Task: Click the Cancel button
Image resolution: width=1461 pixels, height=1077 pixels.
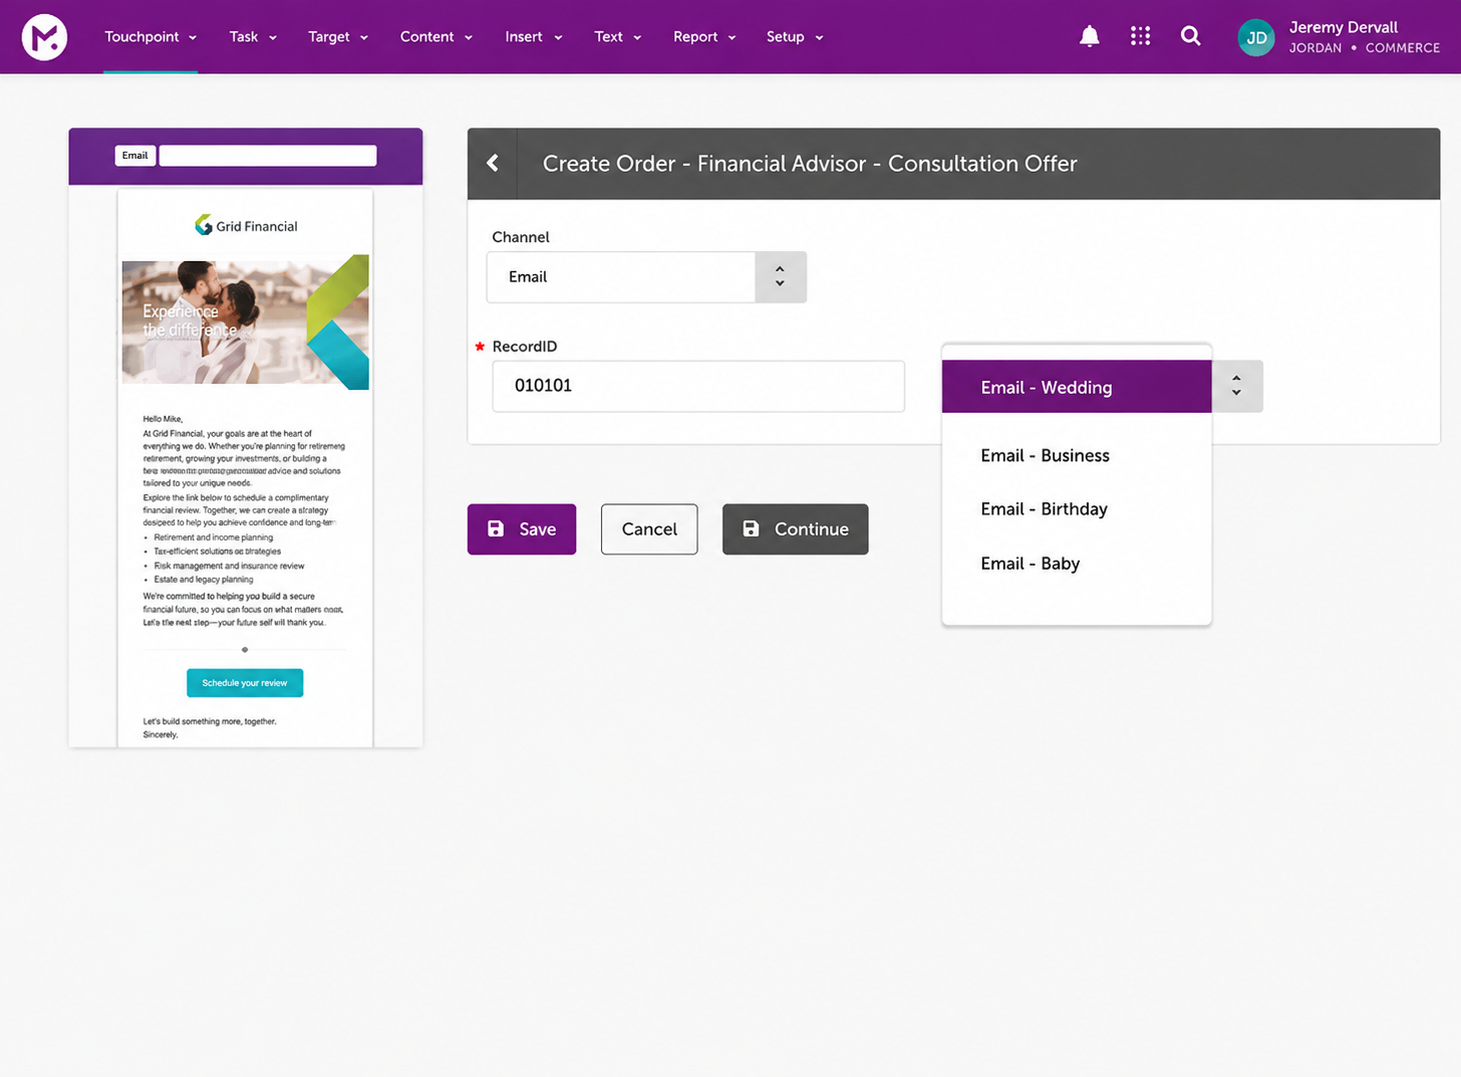Action: (x=649, y=529)
